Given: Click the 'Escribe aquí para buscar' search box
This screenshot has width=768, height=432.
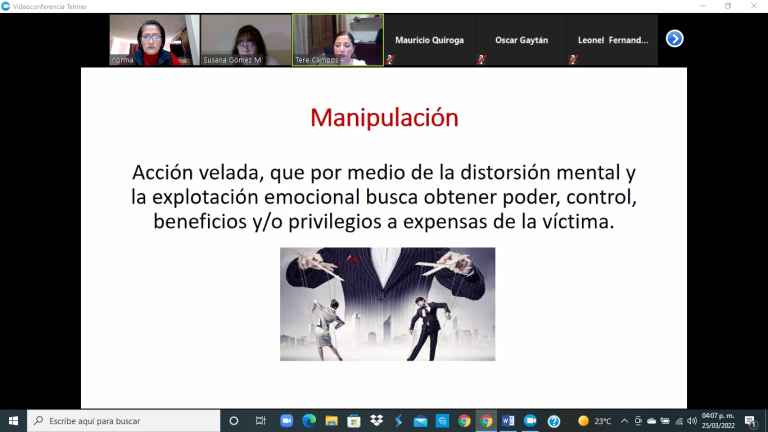Looking at the screenshot, I should pyautogui.click(x=122, y=421).
